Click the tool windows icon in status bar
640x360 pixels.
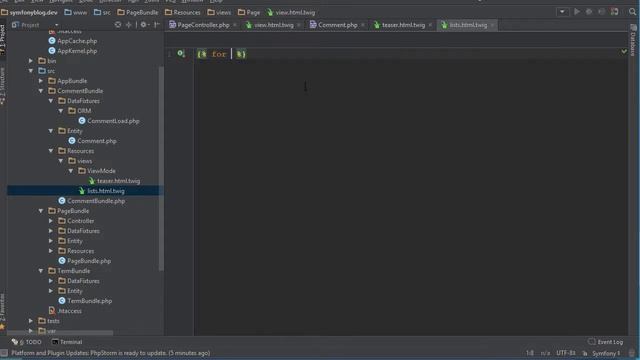coord(4,353)
